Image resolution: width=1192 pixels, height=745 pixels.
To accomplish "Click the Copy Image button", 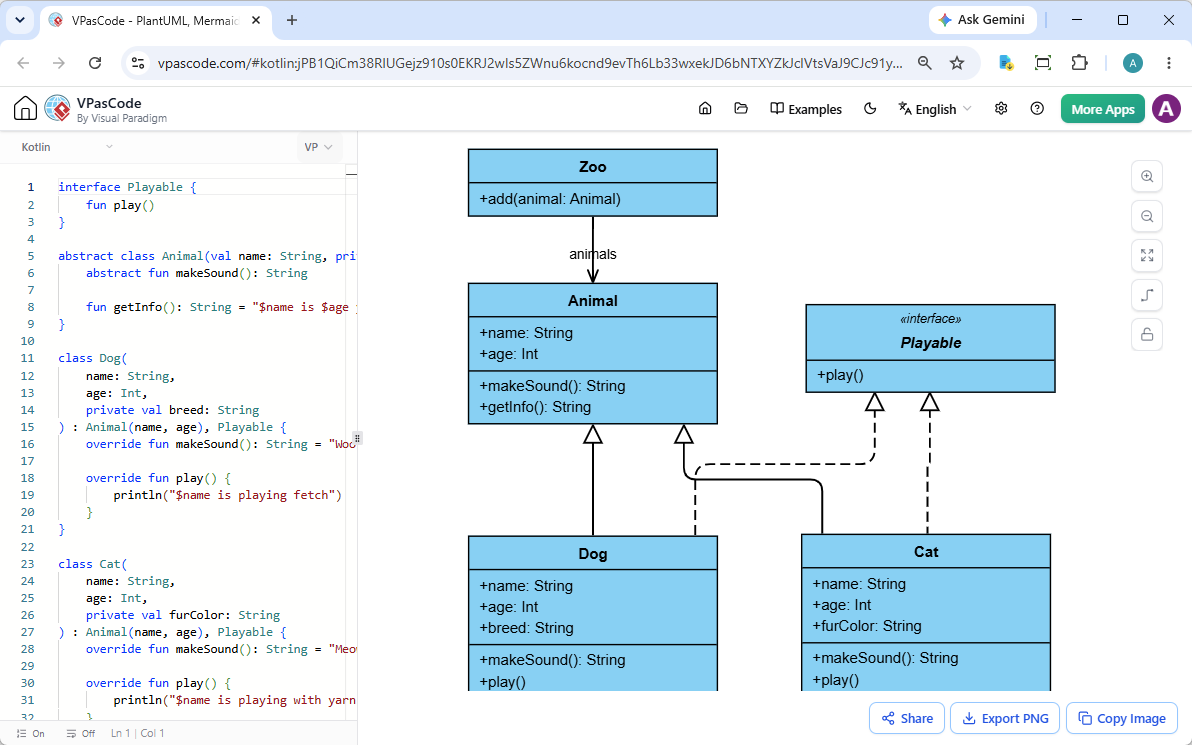I will [x=1122, y=718].
